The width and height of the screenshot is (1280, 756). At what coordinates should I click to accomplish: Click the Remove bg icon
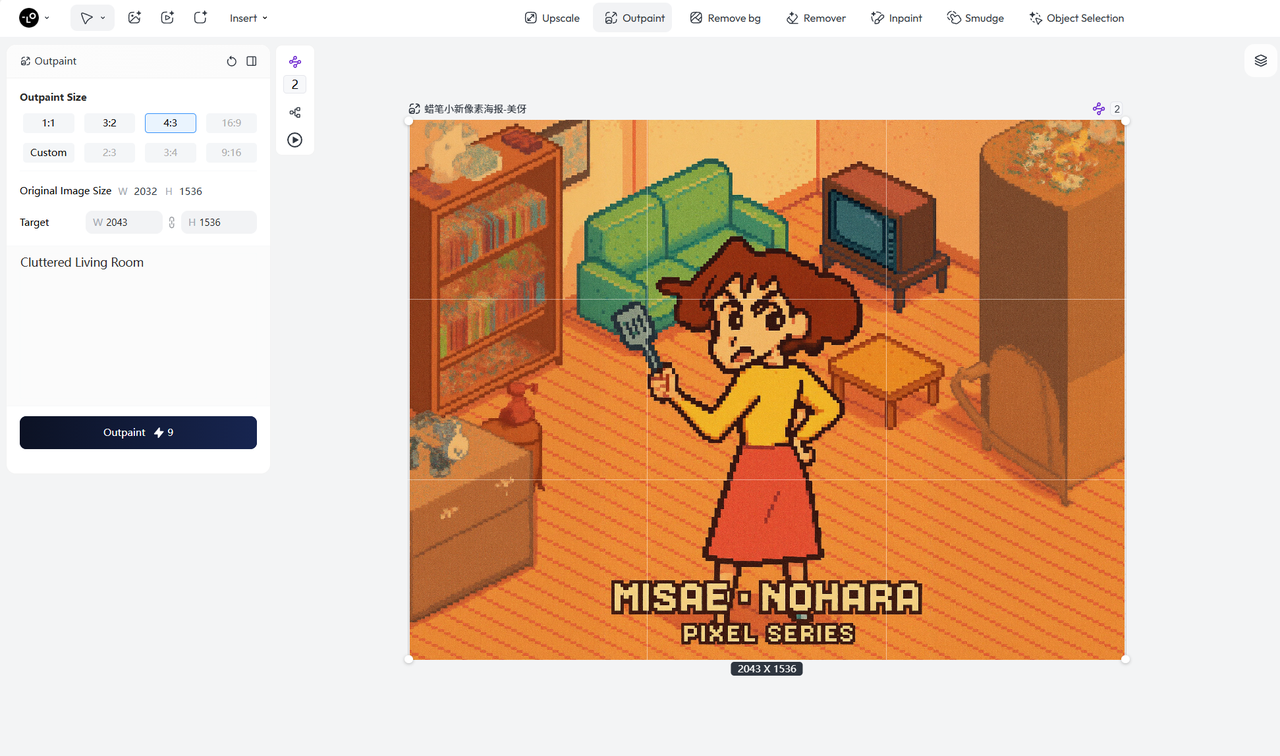(696, 18)
